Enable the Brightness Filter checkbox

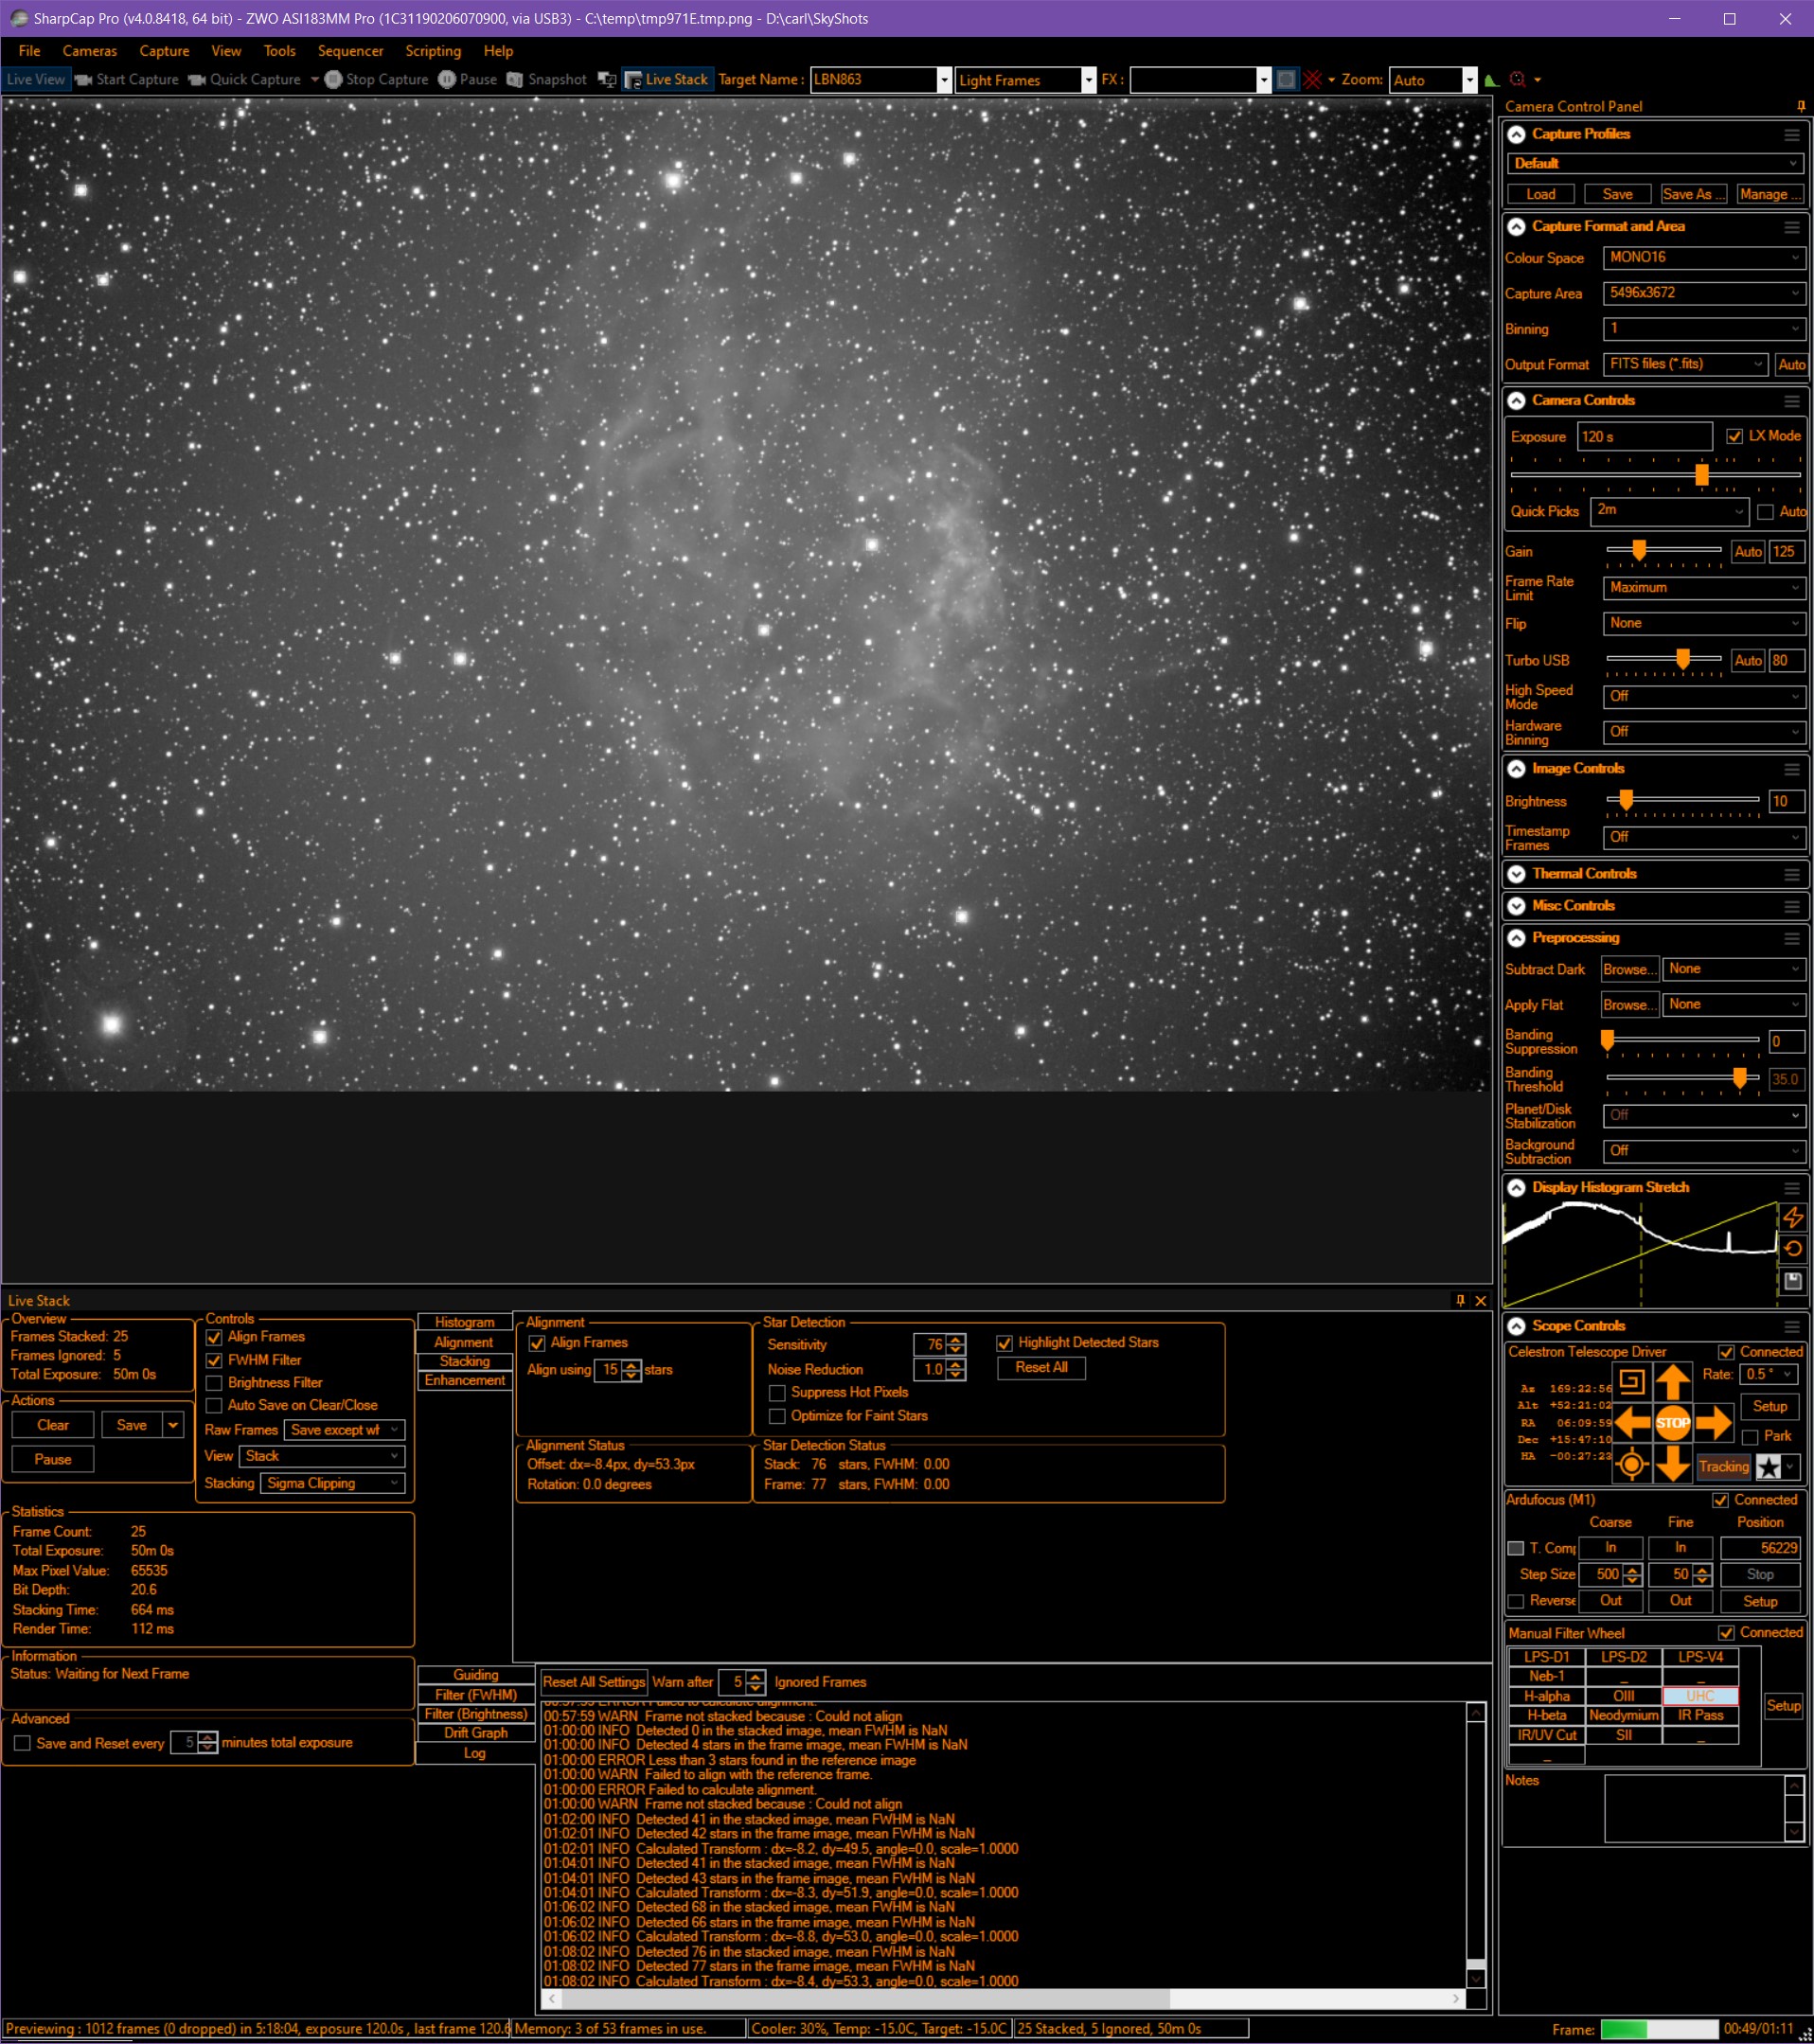pyautogui.click(x=214, y=1383)
